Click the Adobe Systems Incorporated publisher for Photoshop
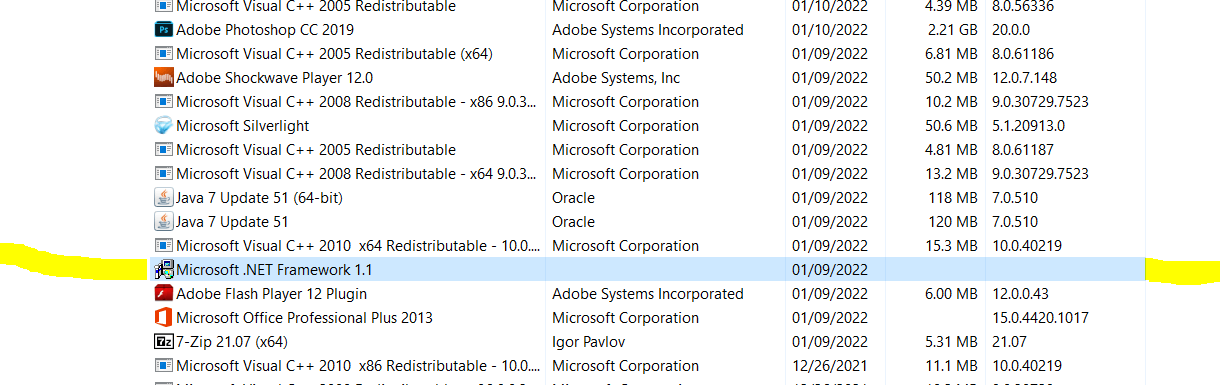 click(x=648, y=30)
